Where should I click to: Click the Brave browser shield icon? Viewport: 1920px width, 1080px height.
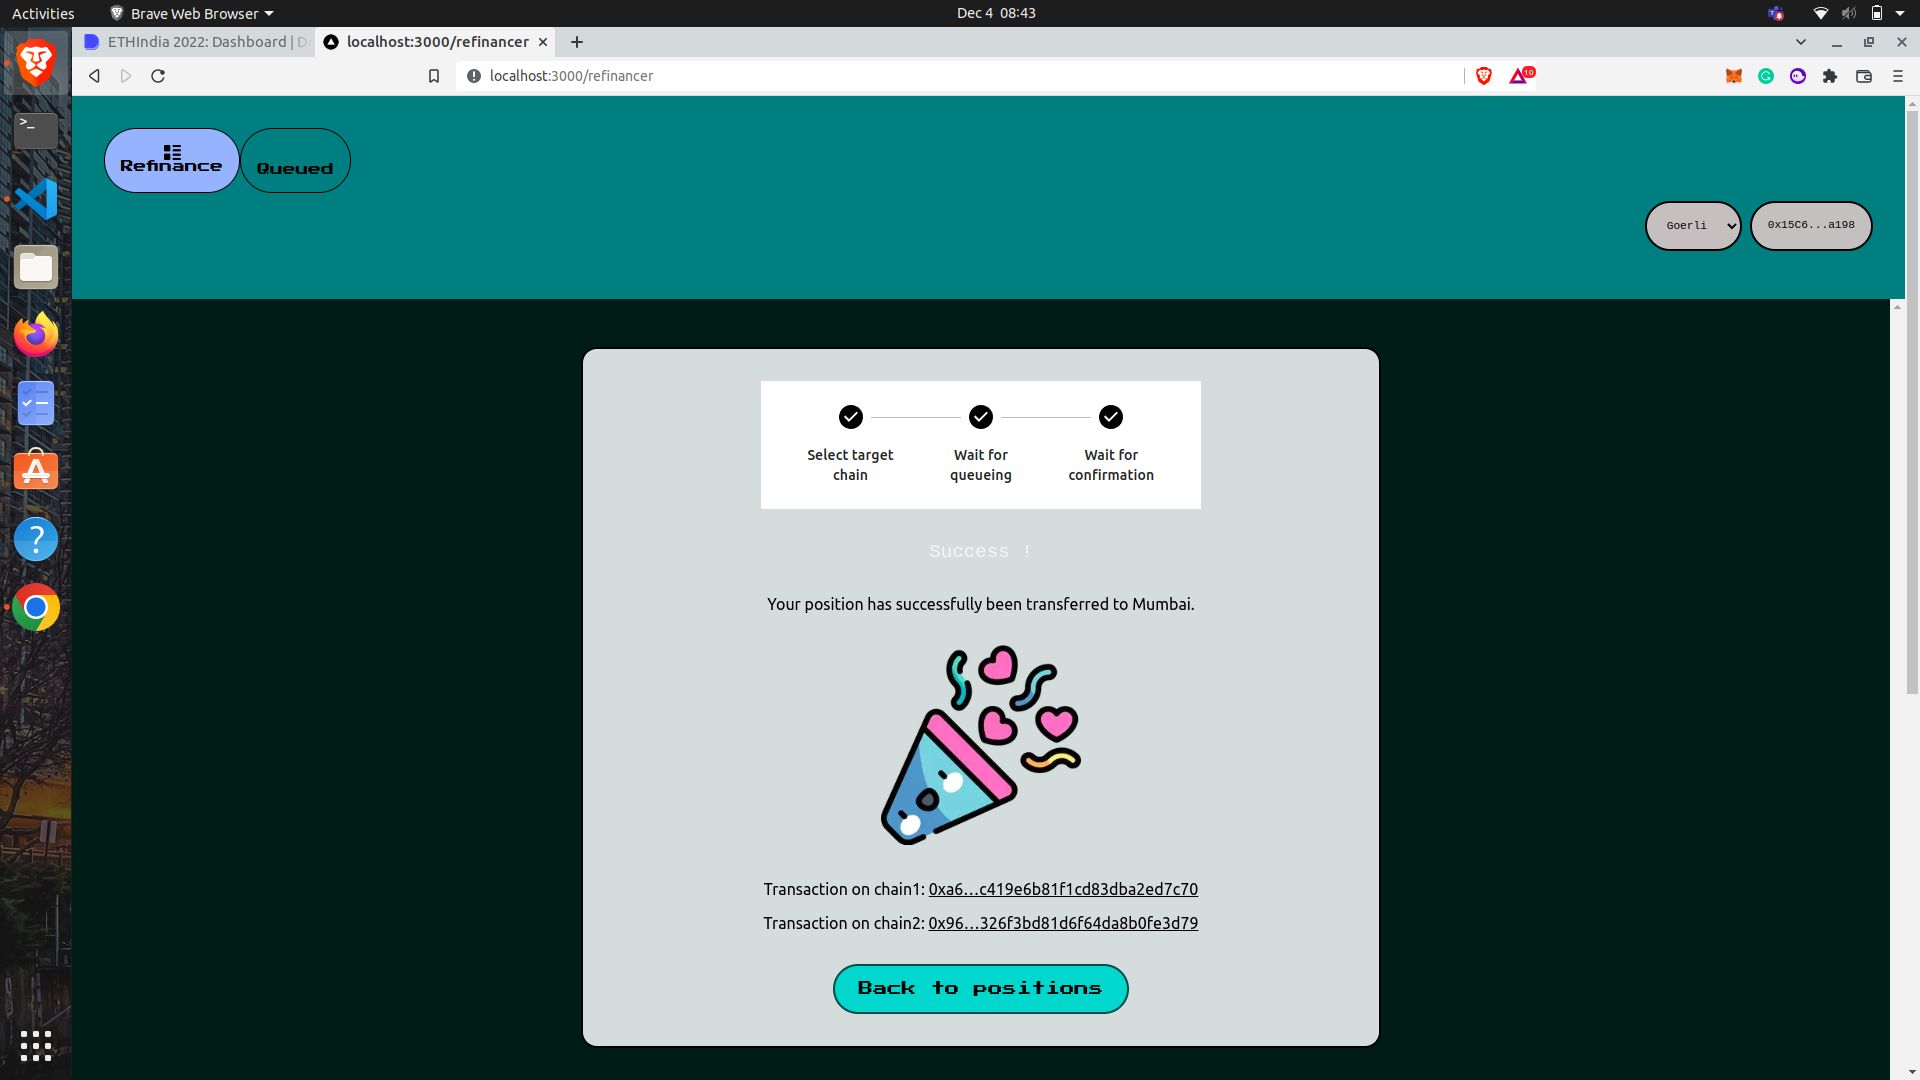(x=1484, y=75)
